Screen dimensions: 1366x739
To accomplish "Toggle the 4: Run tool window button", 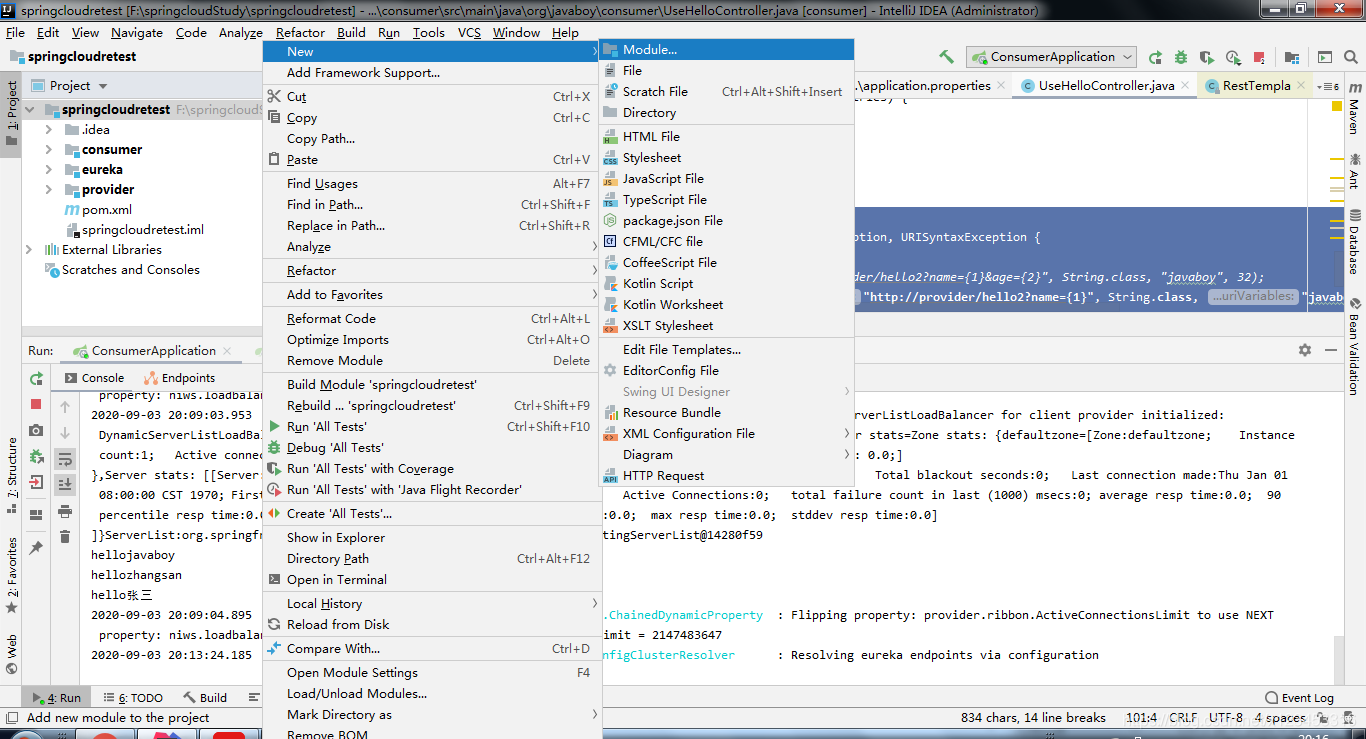I will pyautogui.click(x=56, y=698).
